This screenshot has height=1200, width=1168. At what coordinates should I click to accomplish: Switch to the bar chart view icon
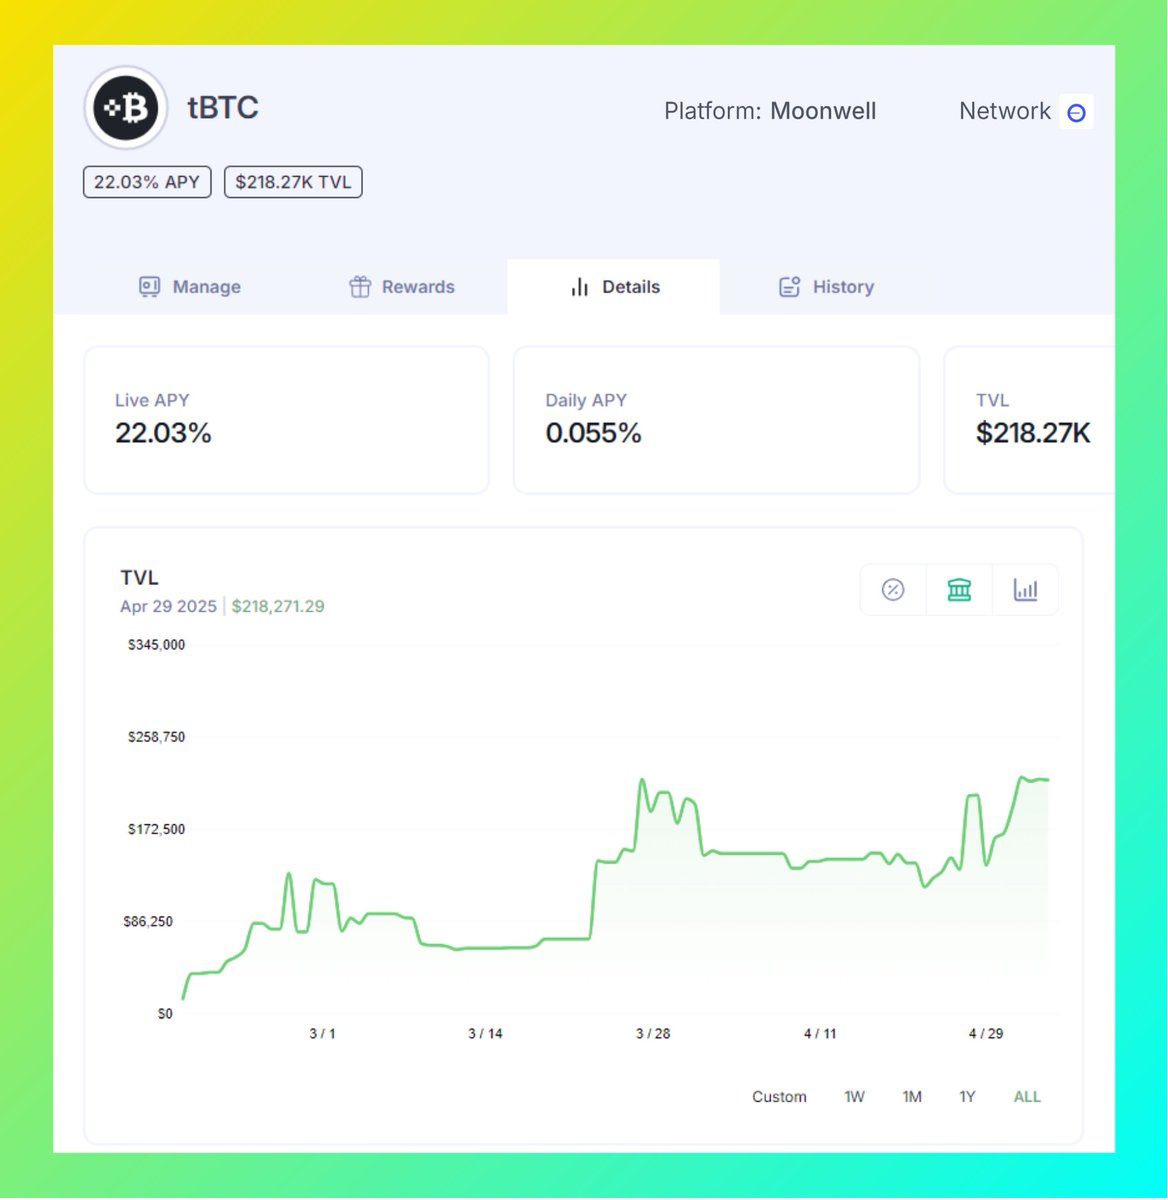[1026, 590]
